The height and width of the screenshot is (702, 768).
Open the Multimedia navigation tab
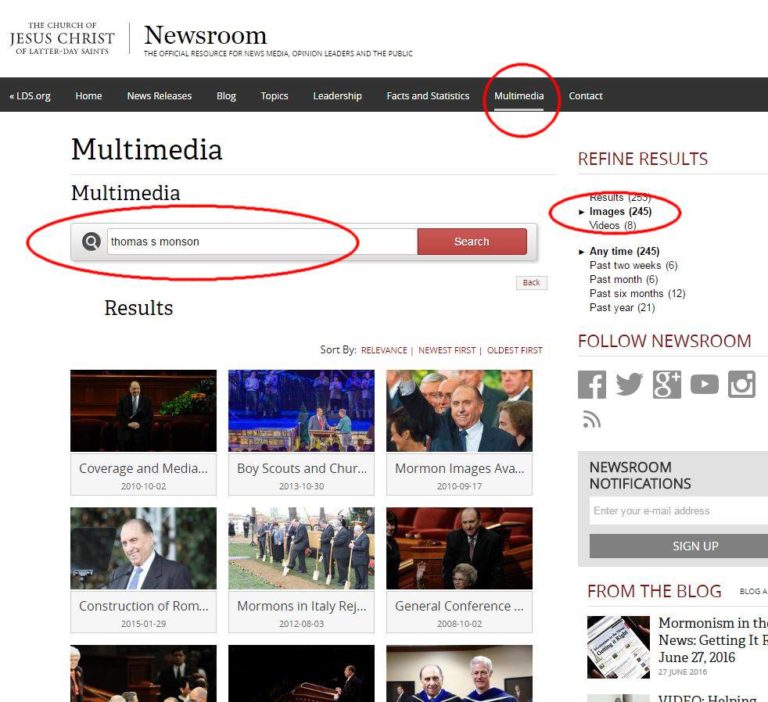[519, 96]
